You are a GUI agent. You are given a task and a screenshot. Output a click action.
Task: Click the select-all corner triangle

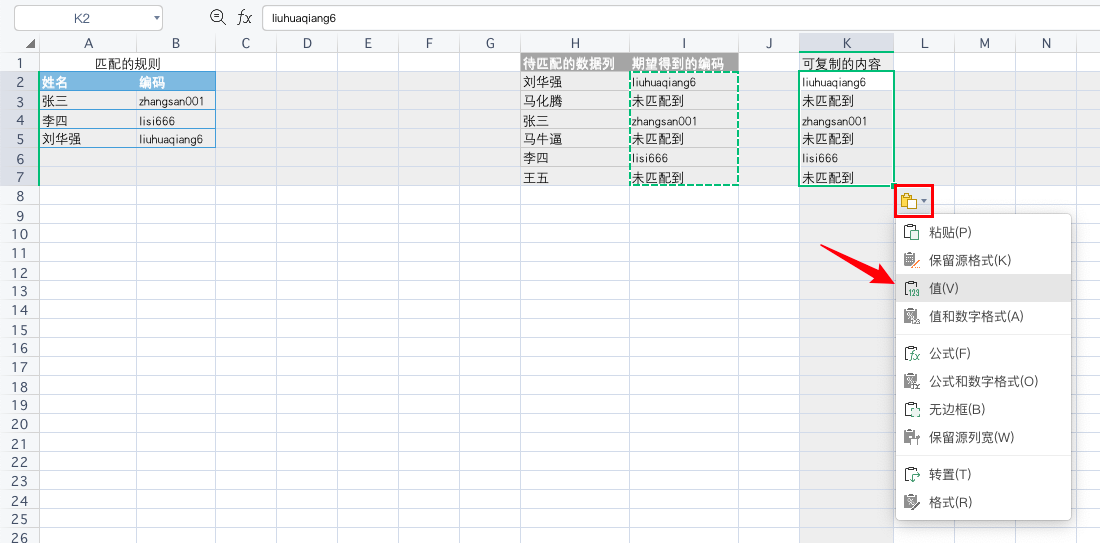point(30,44)
